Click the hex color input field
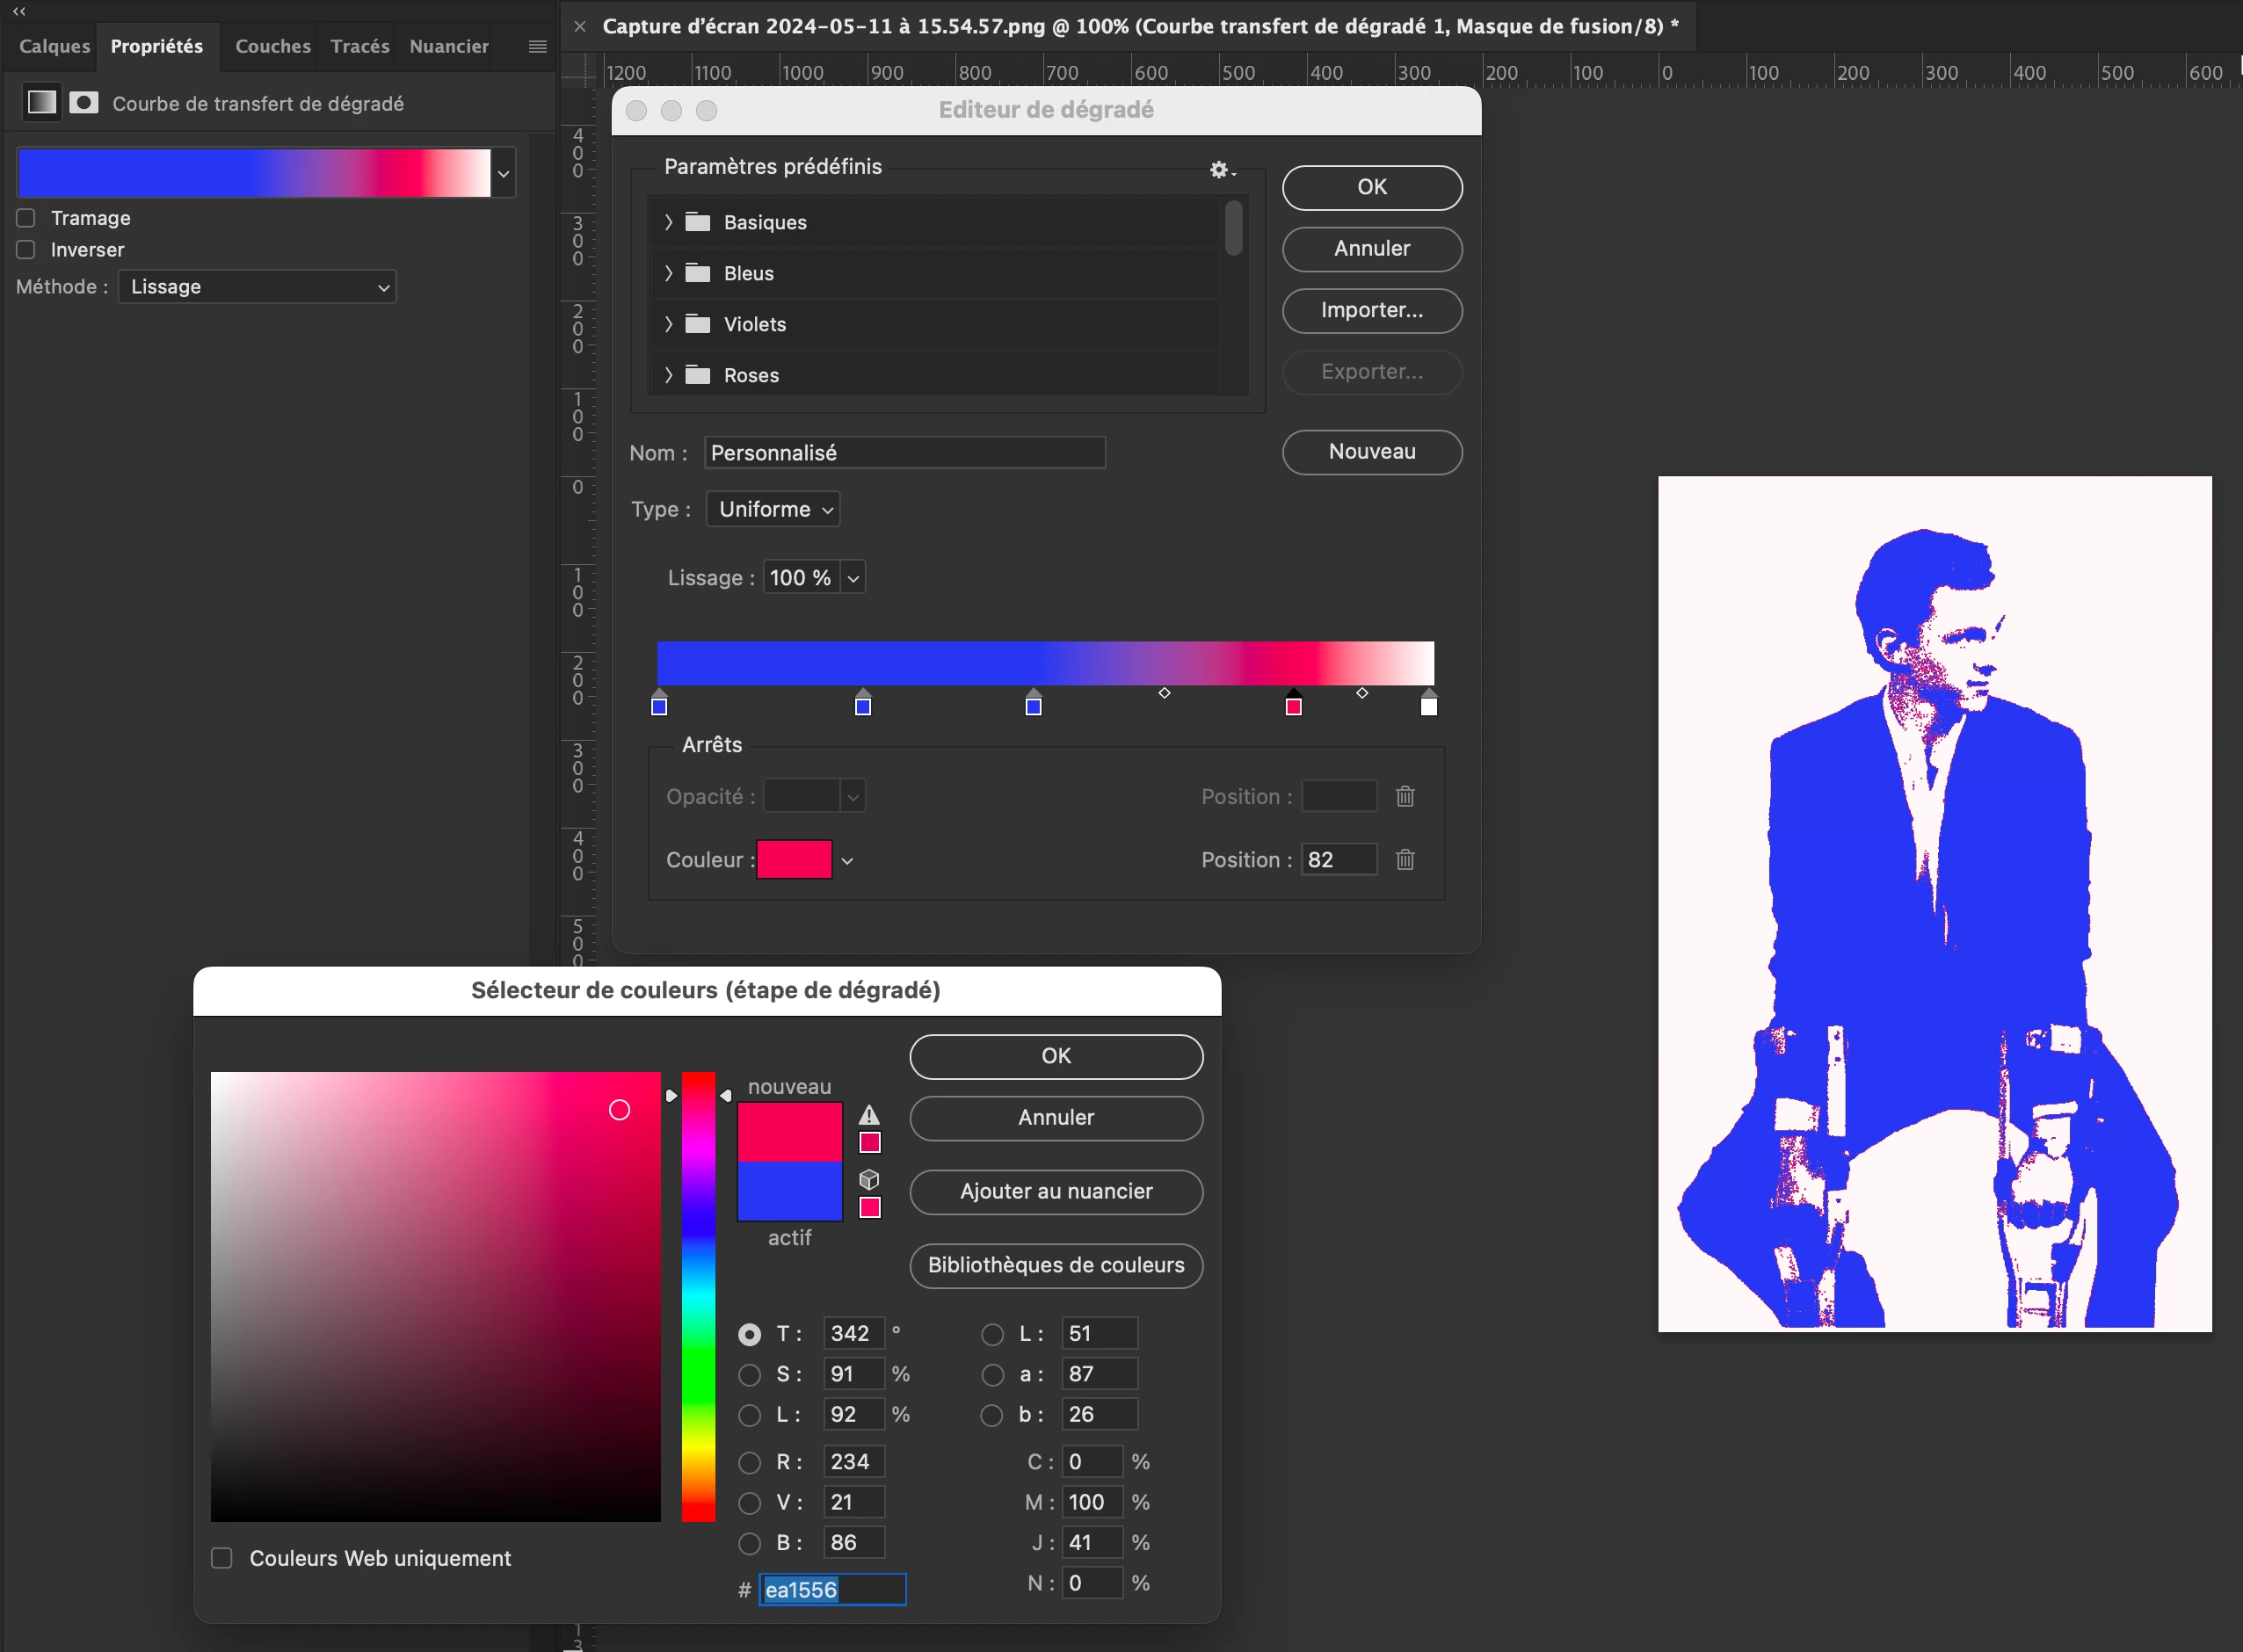 pos(832,1590)
